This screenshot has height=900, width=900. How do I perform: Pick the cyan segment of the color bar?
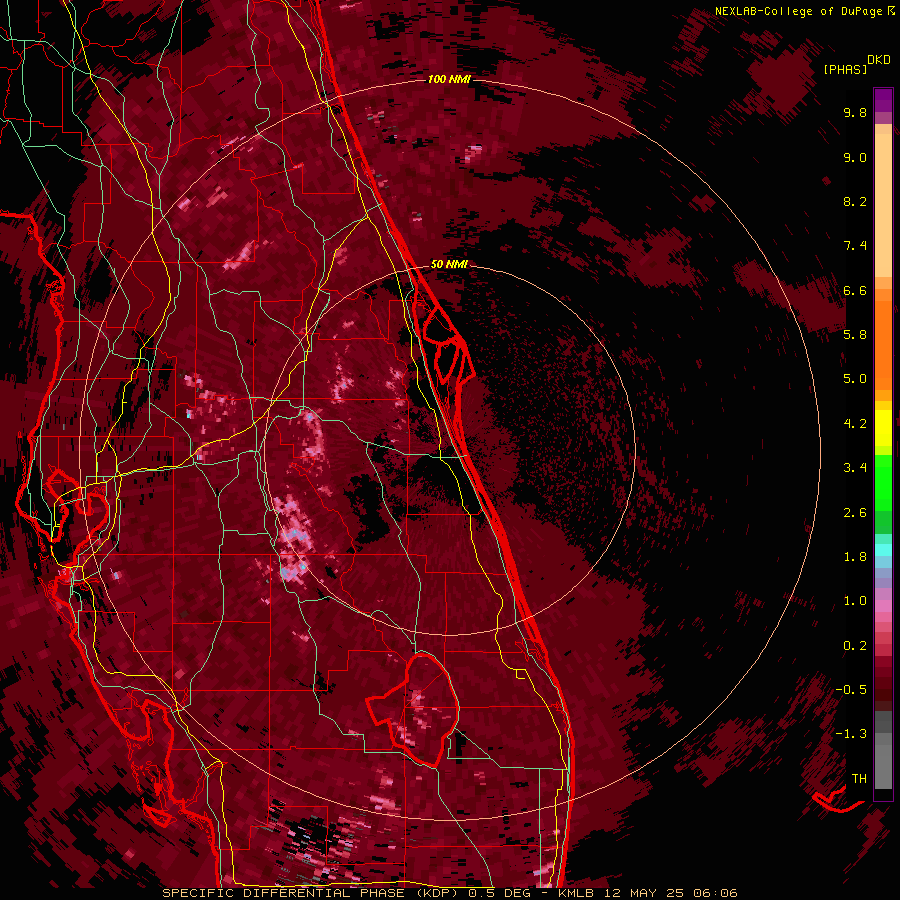(x=883, y=550)
